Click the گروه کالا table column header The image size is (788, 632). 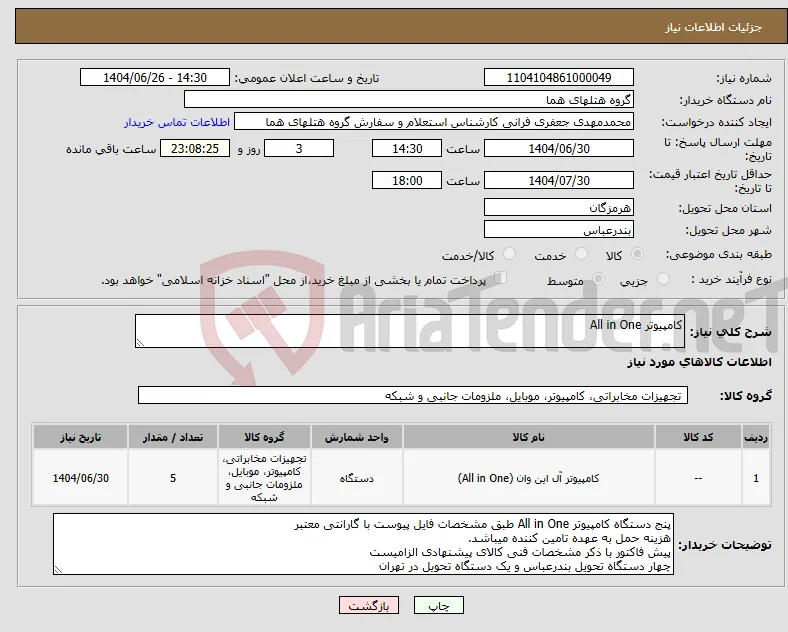(x=264, y=437)
